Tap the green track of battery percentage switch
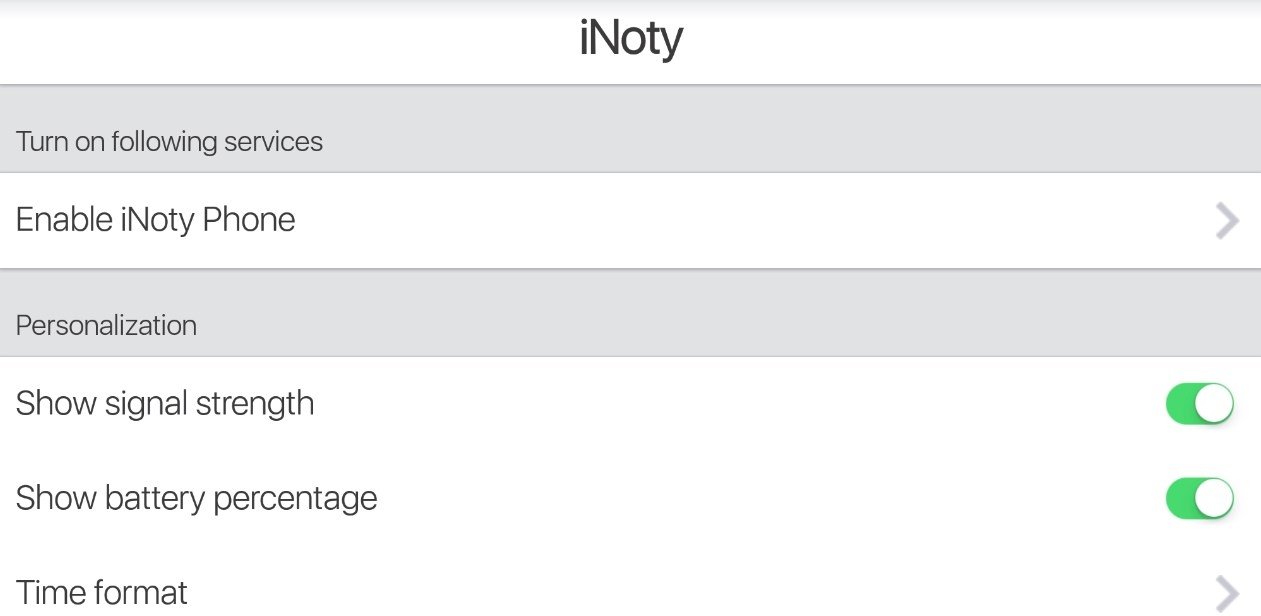Image resolution: width=1261 pixels, height=616 pixels. click(1180, 498)
